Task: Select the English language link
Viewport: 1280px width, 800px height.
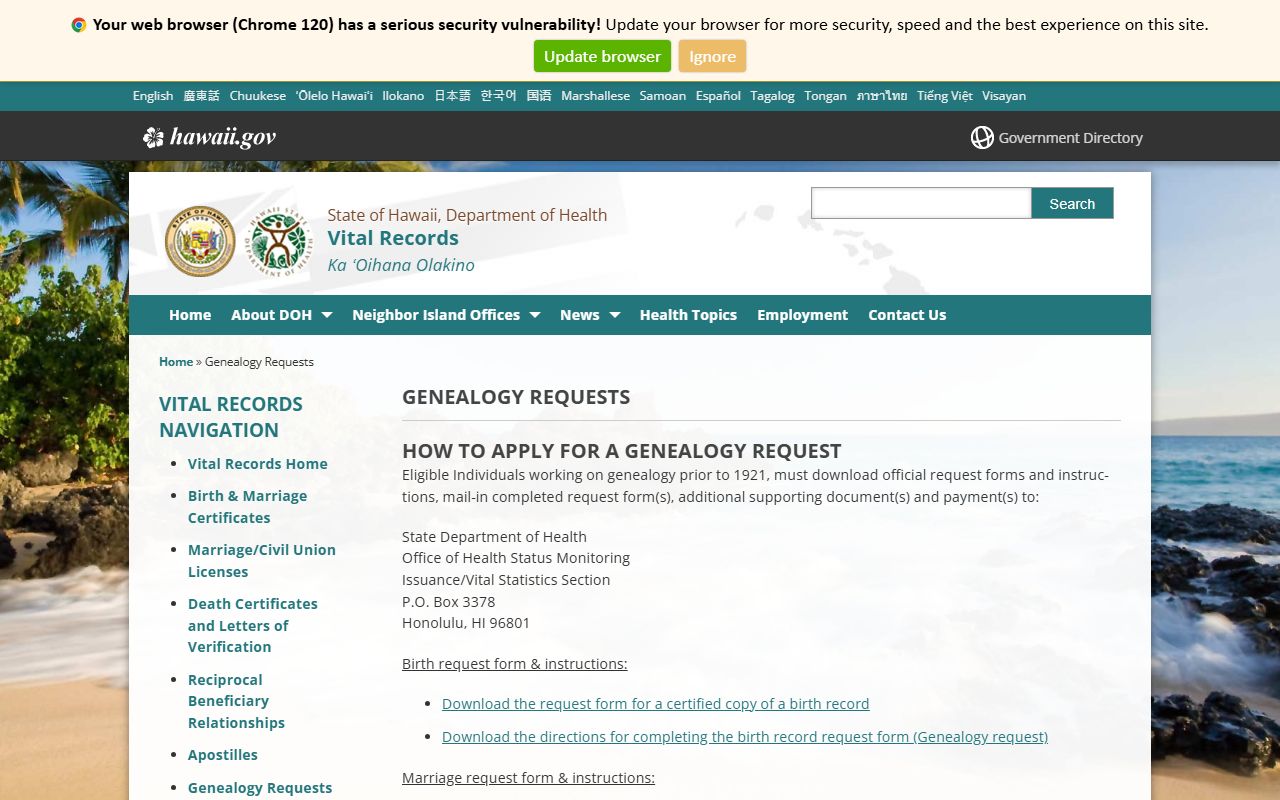Action: (x=153, y=96)
